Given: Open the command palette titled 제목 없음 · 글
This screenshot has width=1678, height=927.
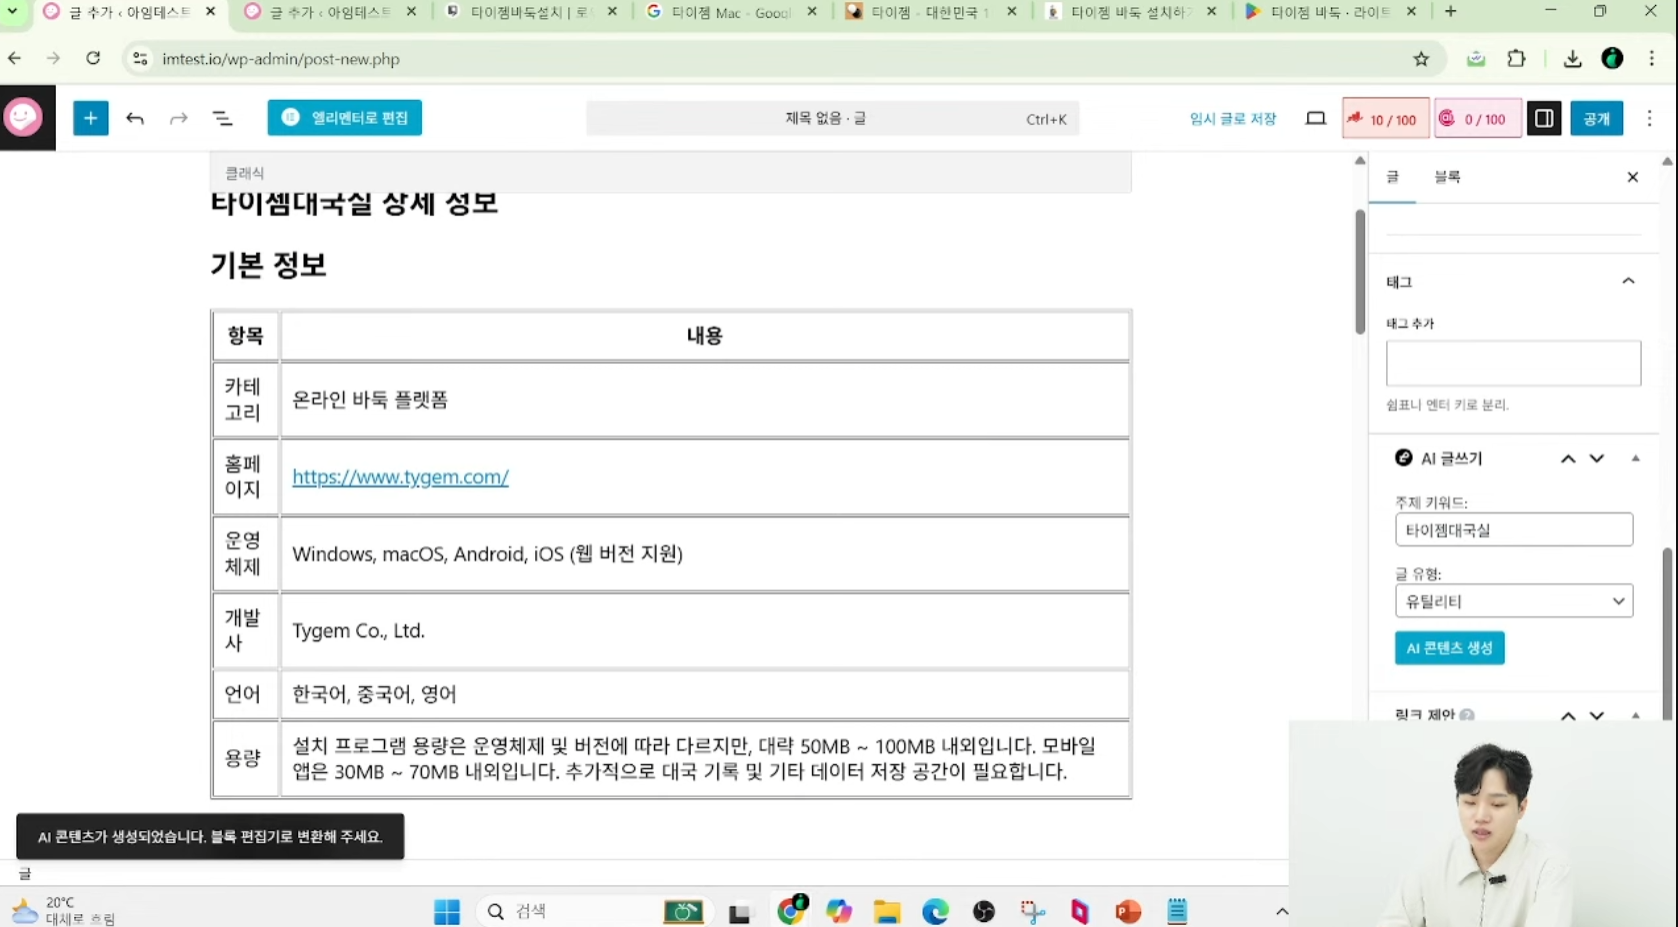Looking at the screenshot, I should coord(832,118).
